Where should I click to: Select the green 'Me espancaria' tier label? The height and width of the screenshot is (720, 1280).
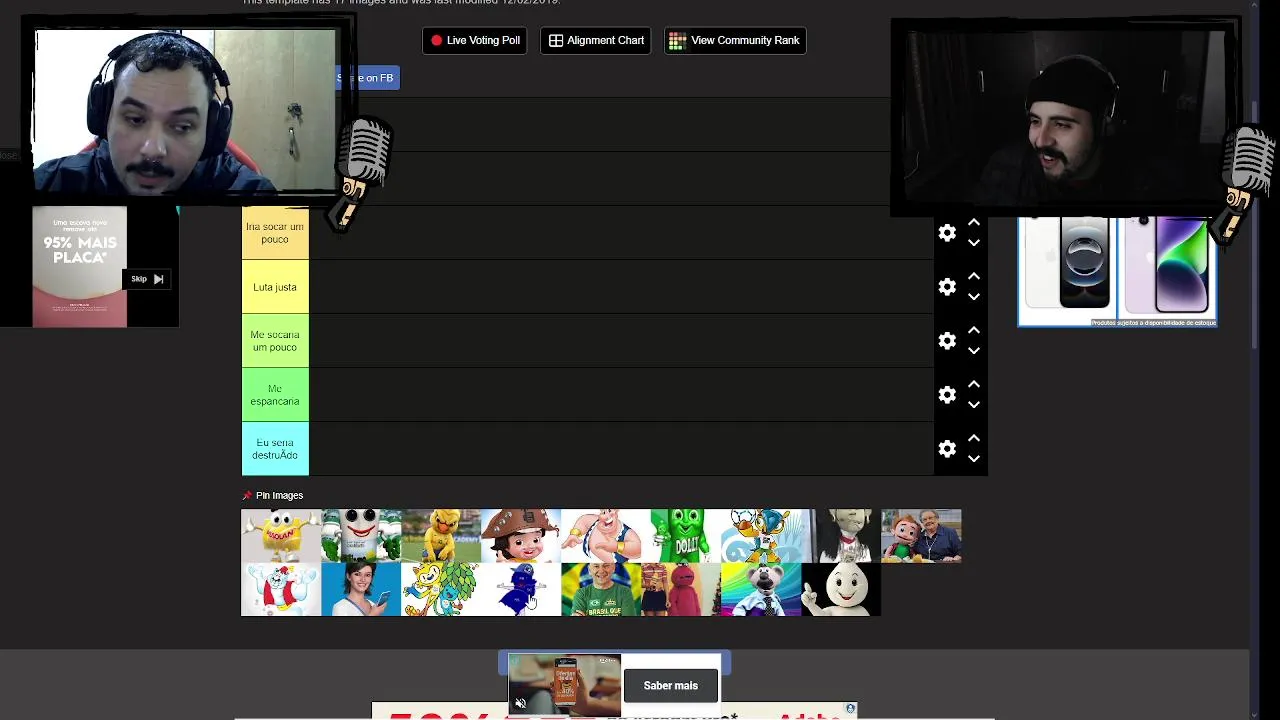point(275,395)
